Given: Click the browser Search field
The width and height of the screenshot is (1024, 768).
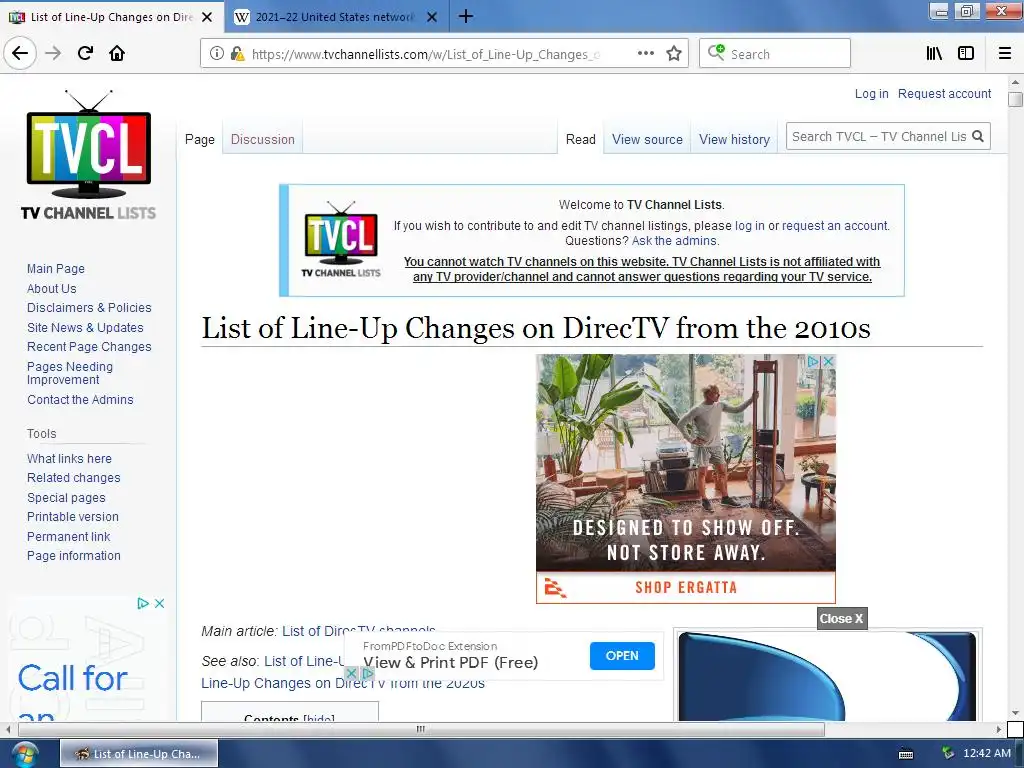Looking at the screenshot, I should pos(775,54).
